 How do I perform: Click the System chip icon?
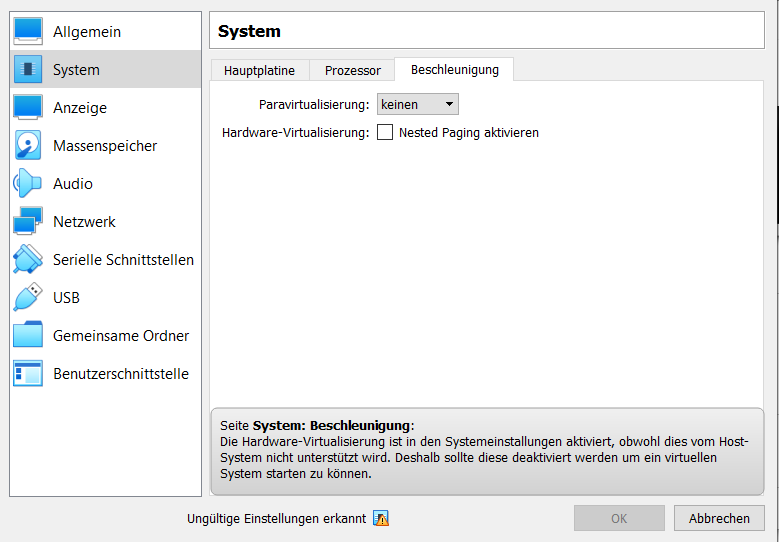click(28, 69)
